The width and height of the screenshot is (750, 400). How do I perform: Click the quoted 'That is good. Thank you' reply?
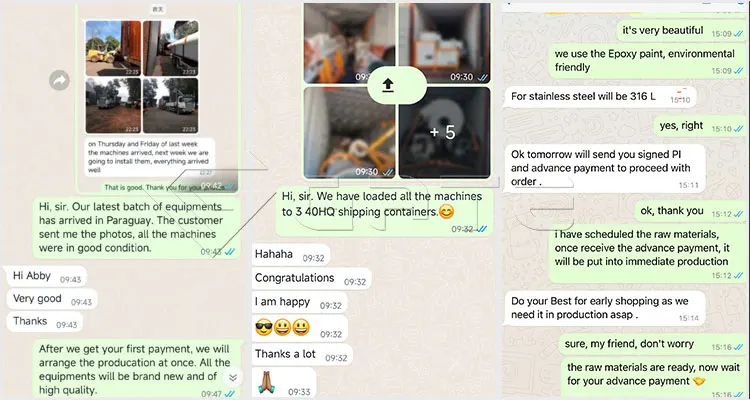(x=164, y=188)
